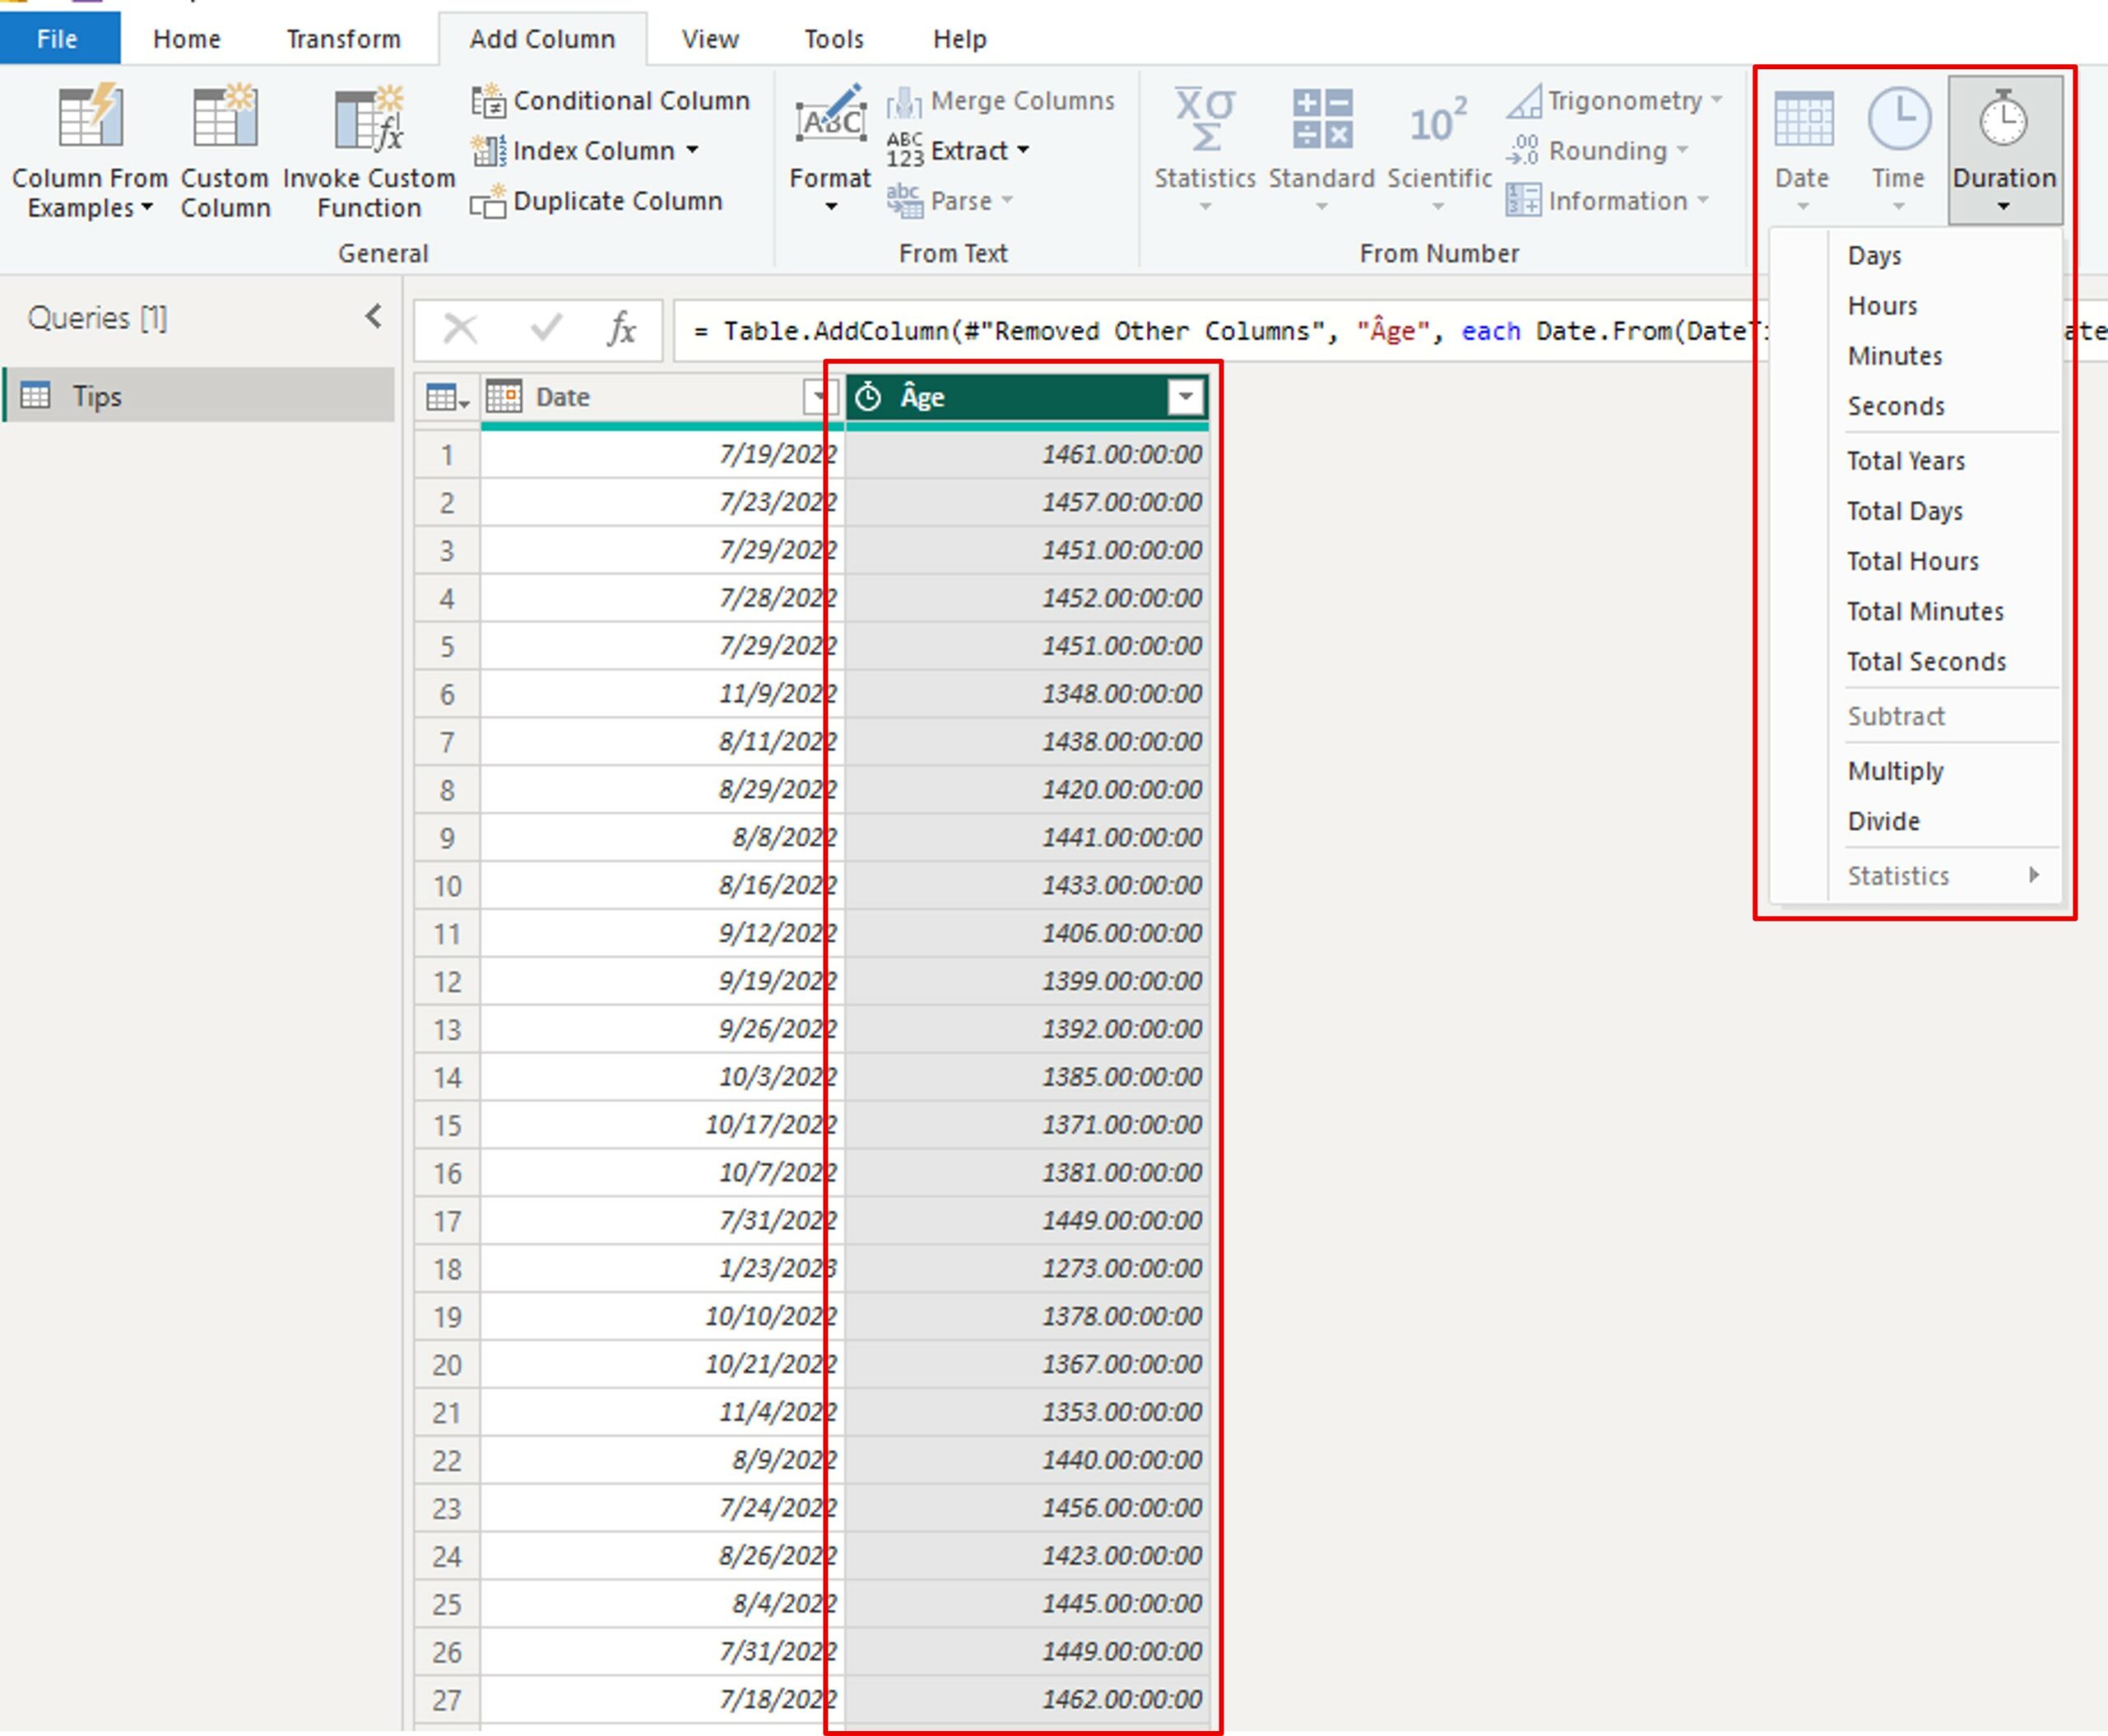This screenshot has height=1736, width=2108.
Task: Click the Date column type icon
Action: pyautogui.click(x=504, y=397)
